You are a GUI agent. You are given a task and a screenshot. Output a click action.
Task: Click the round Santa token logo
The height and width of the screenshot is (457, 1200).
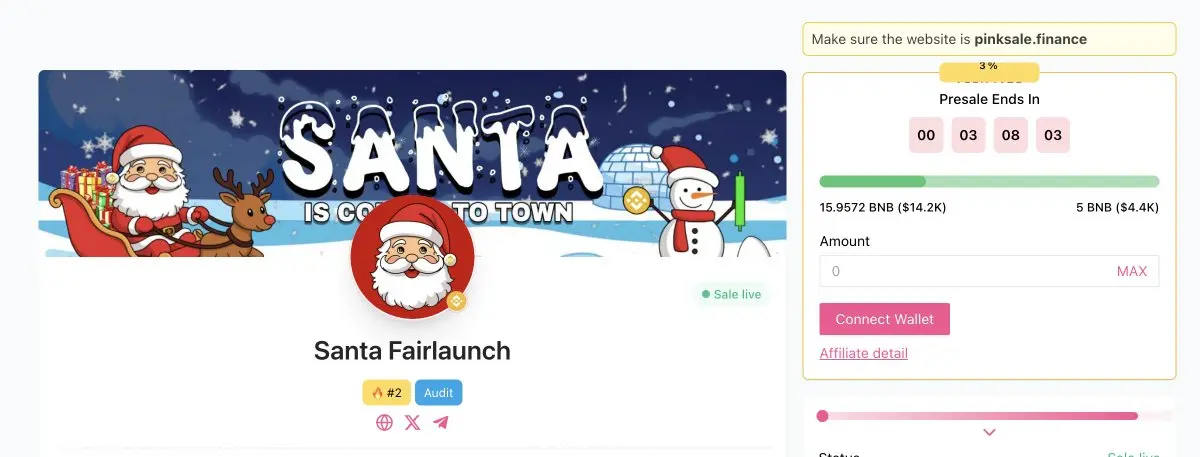[x=412, y=257]
